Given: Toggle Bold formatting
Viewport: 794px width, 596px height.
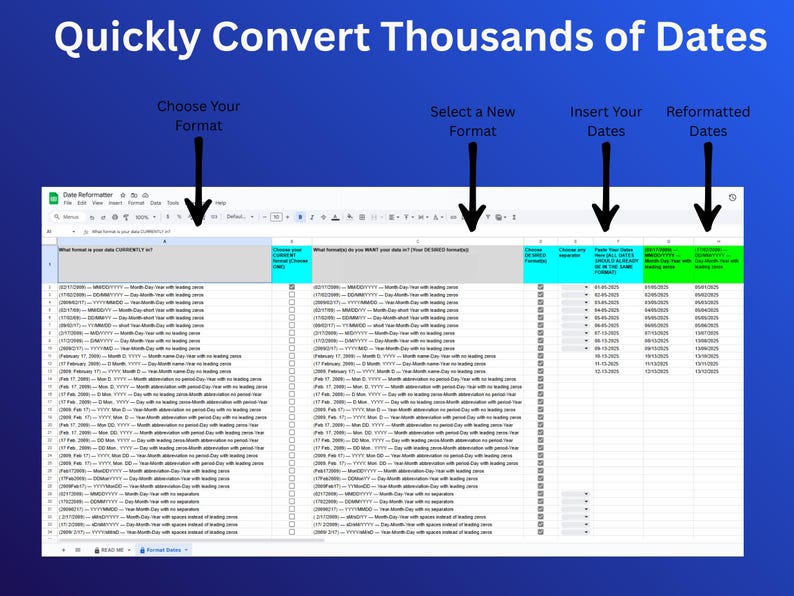Looking at the screenshot, I should click(300, 217).
